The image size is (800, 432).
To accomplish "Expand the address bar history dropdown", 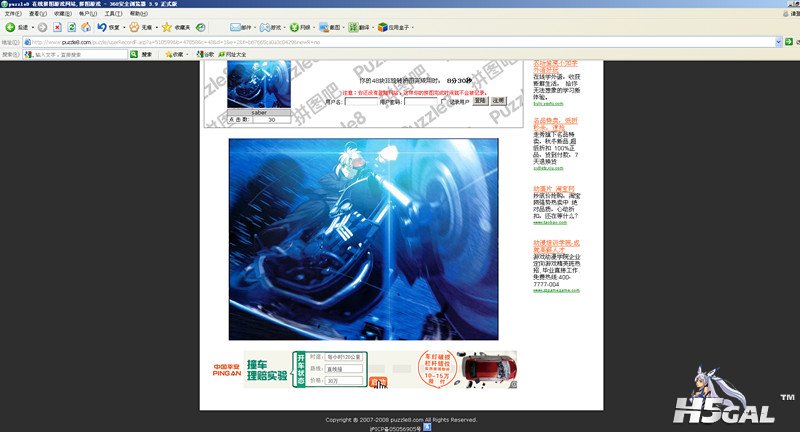I will (777, 42).
